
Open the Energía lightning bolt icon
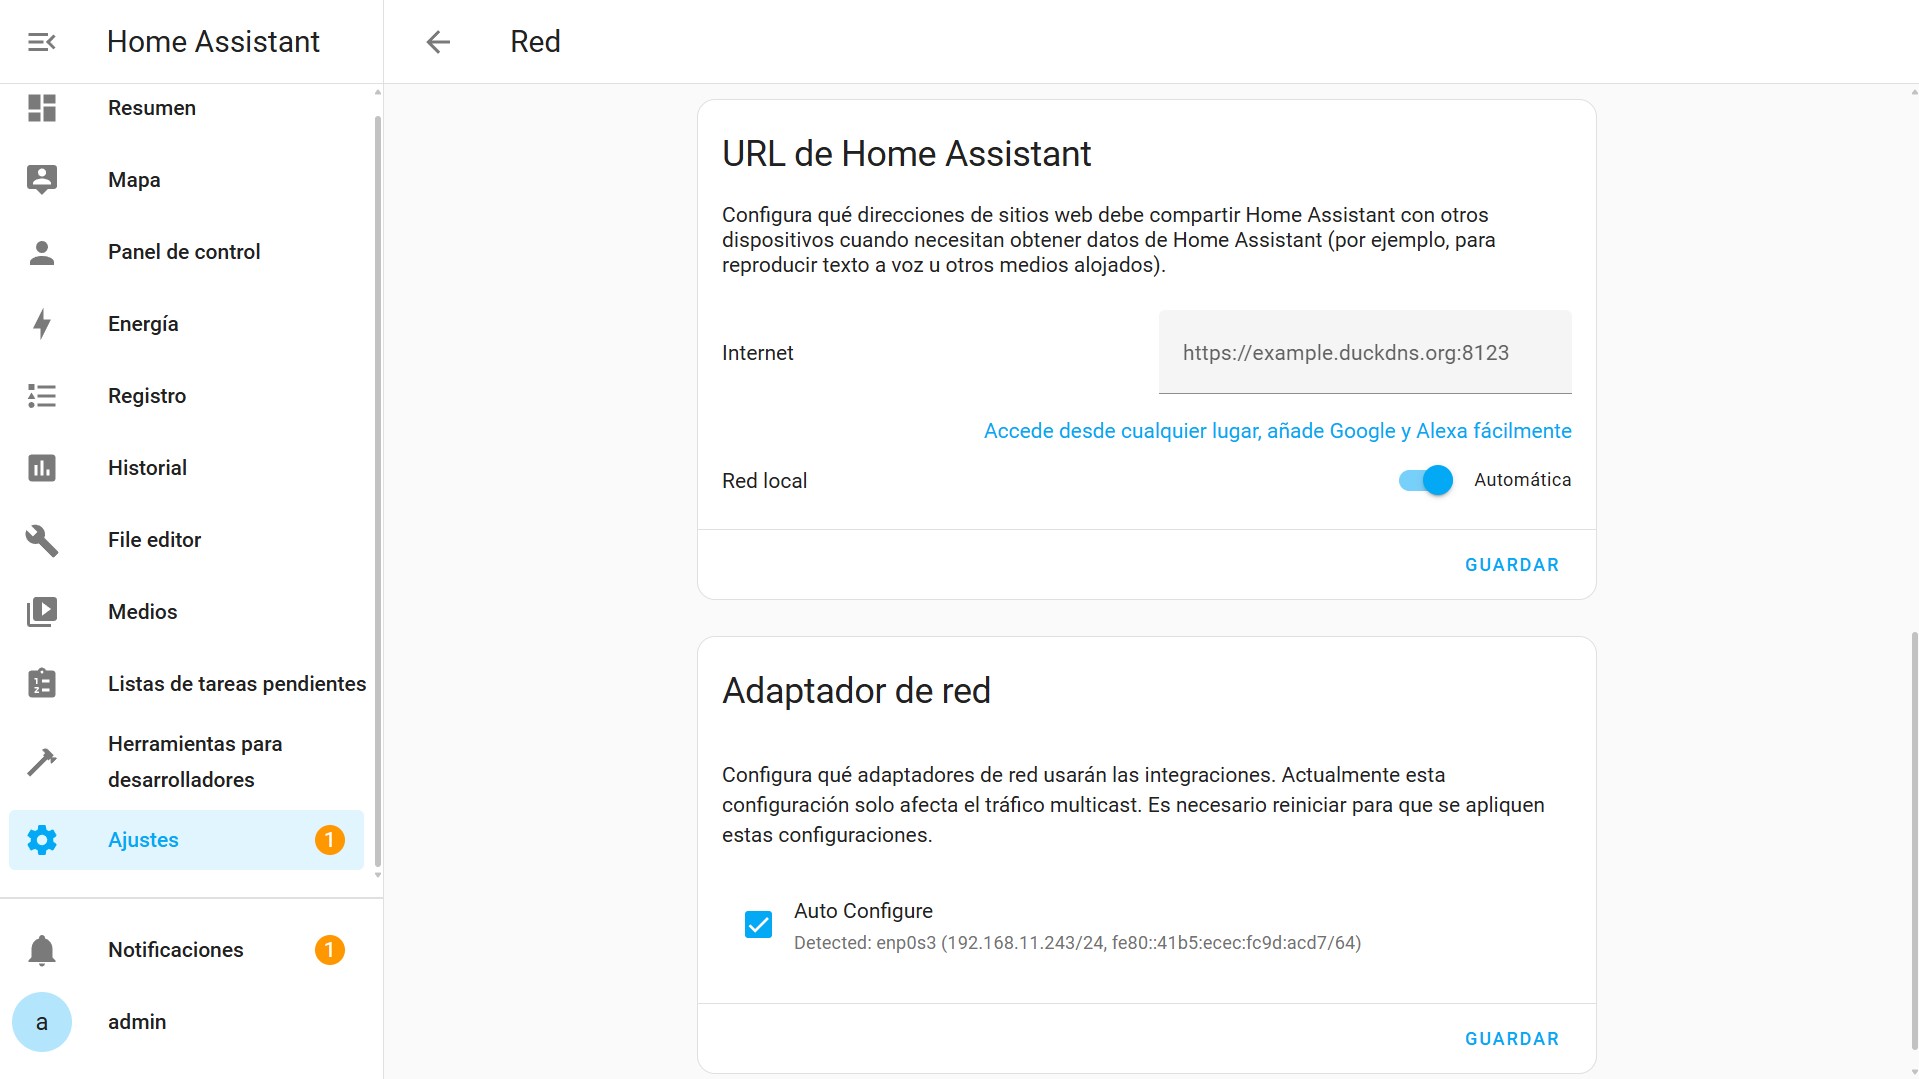41,324
